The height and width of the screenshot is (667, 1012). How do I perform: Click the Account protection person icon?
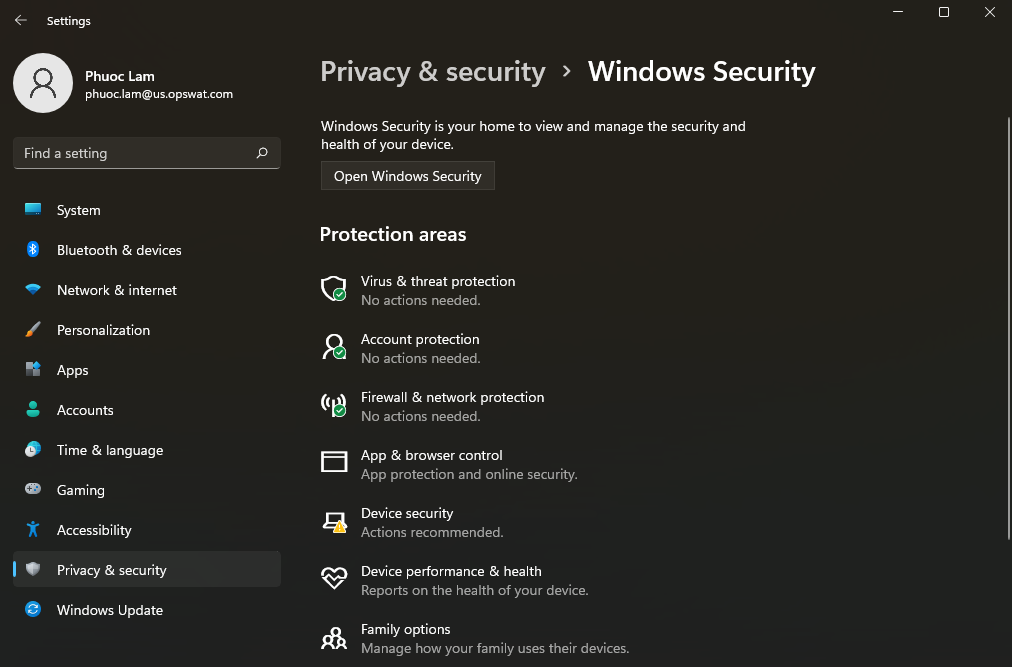pos(334,347)
